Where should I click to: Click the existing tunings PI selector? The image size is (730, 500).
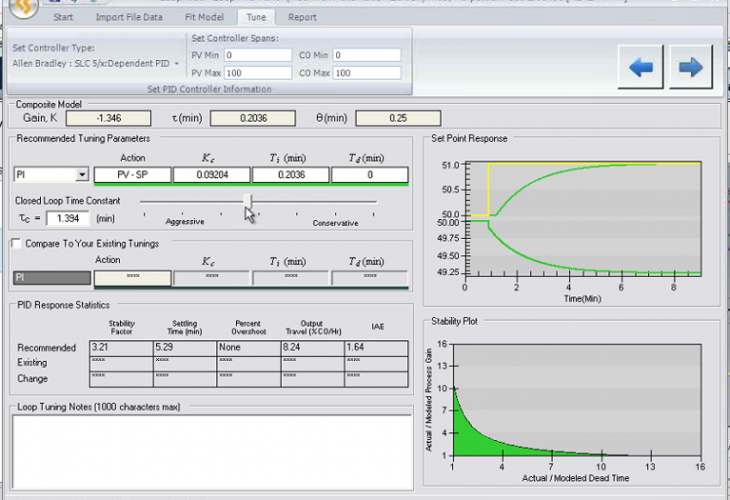52,278
